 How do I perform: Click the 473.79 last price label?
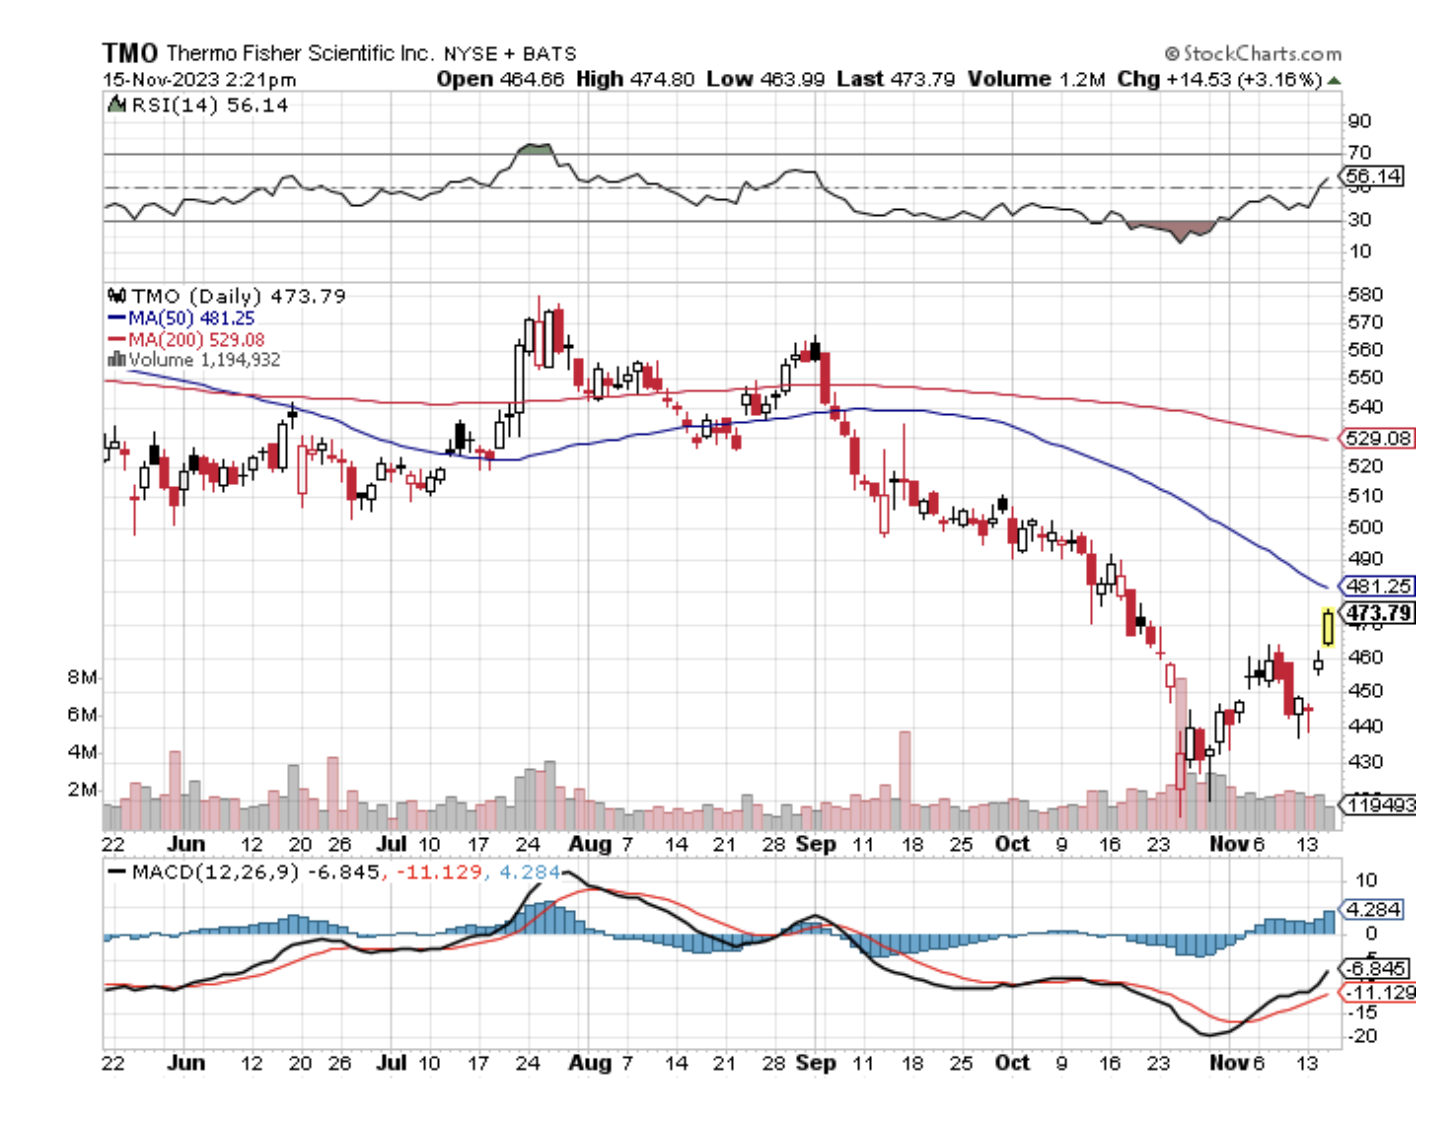(1378, 613)
